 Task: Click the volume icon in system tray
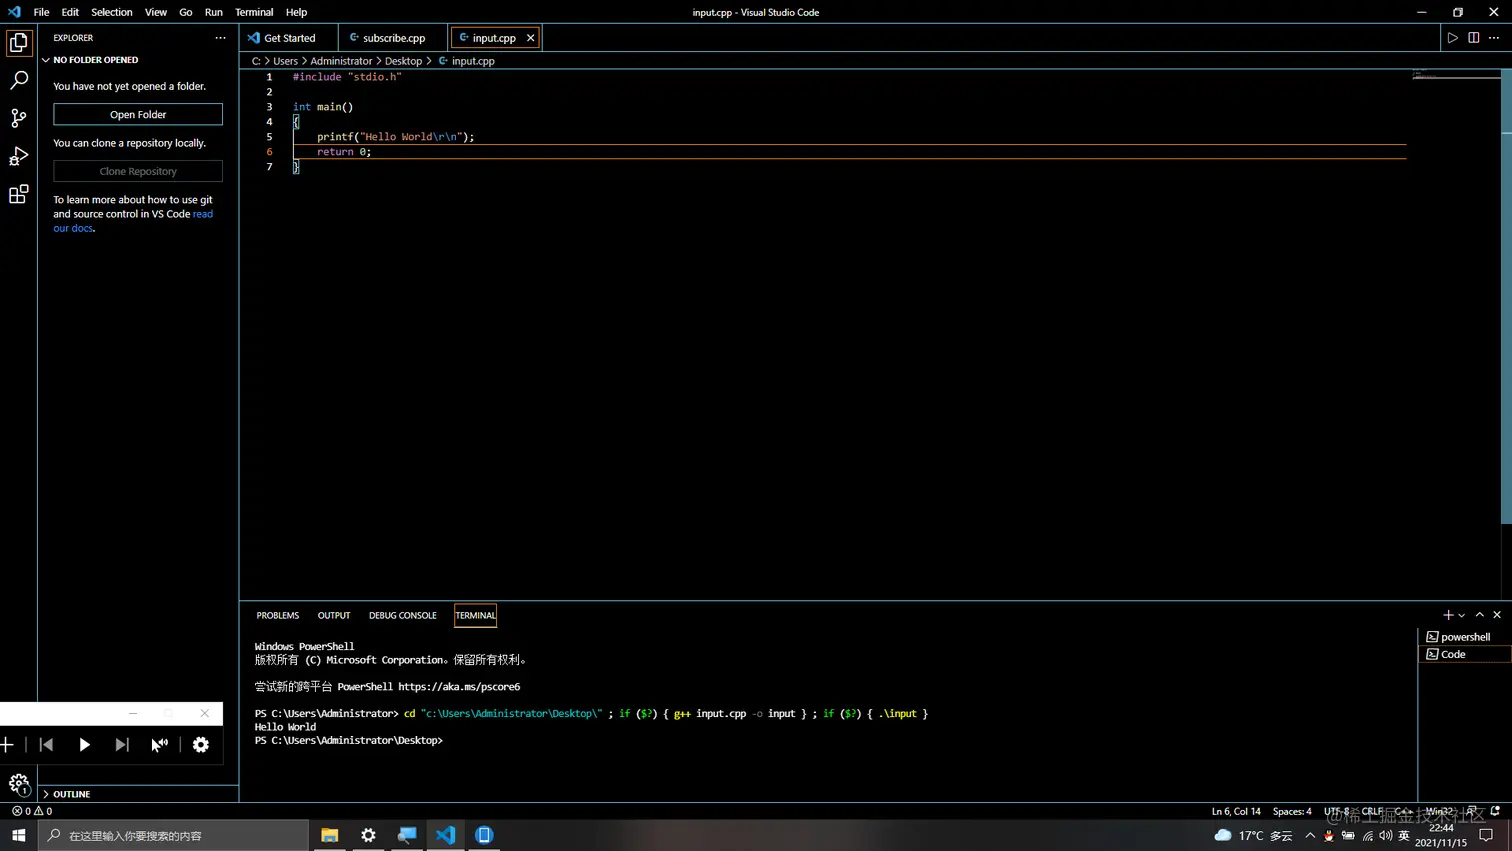click(x=1385, y=835)
